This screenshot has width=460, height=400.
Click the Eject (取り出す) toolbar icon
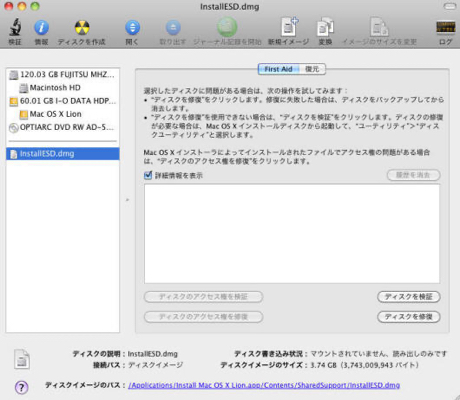[x=173, y=27]
